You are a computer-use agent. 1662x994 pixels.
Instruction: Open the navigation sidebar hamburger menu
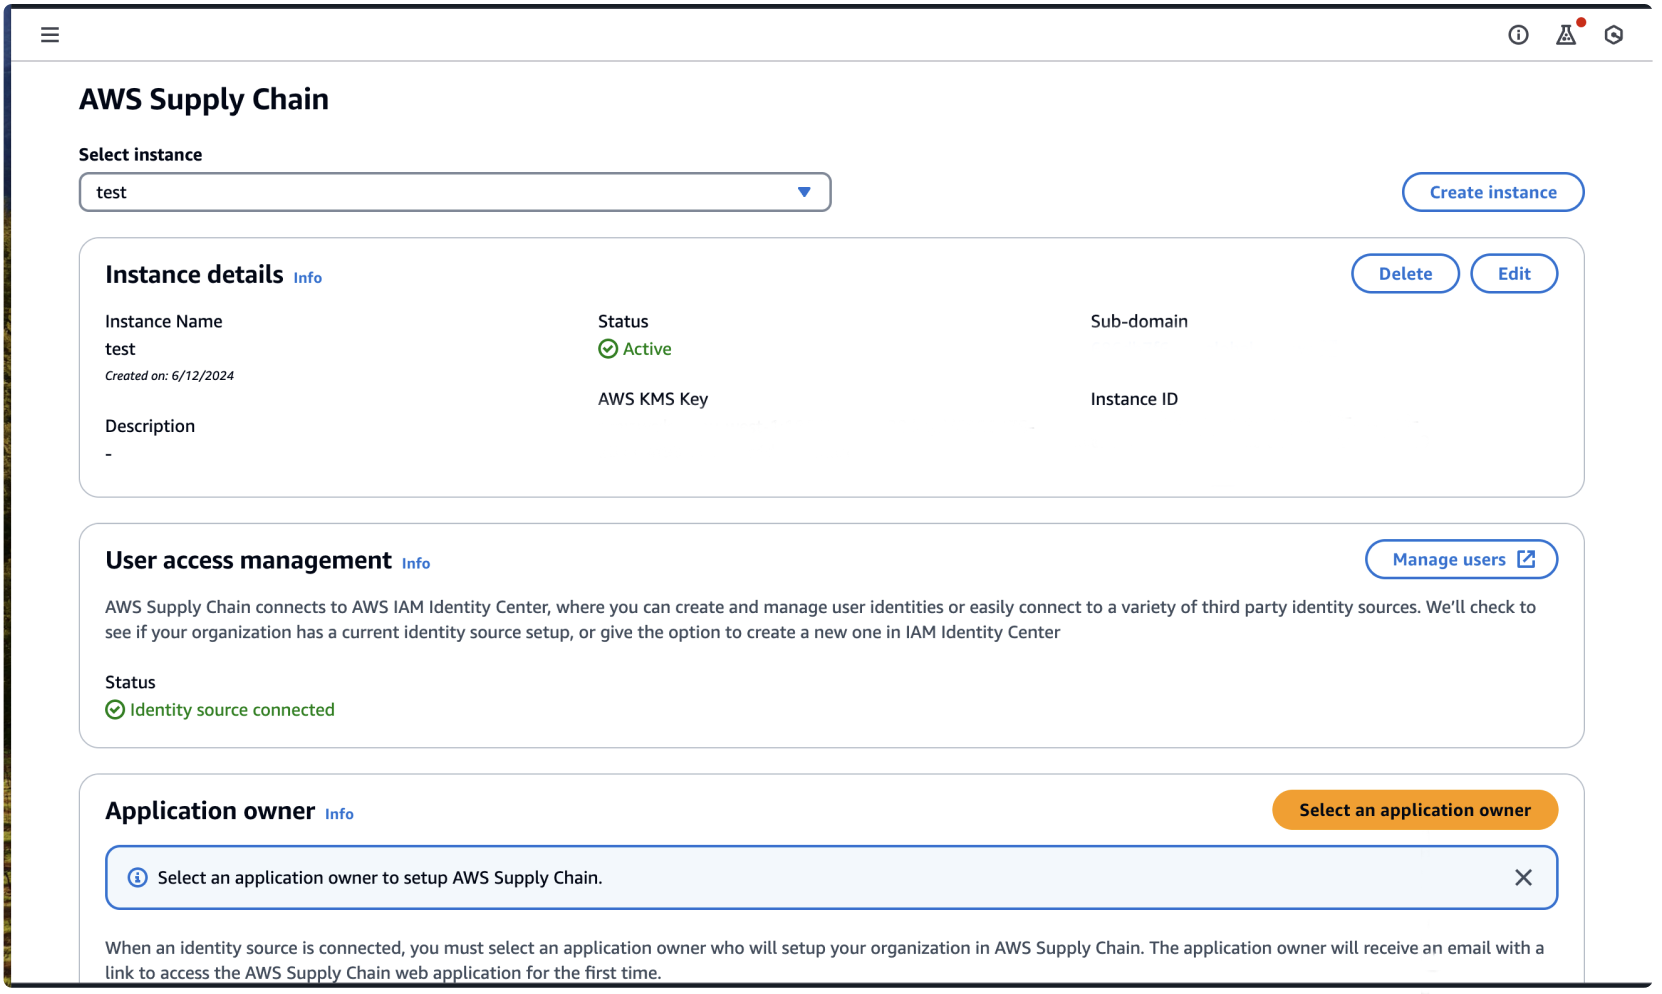50,34
